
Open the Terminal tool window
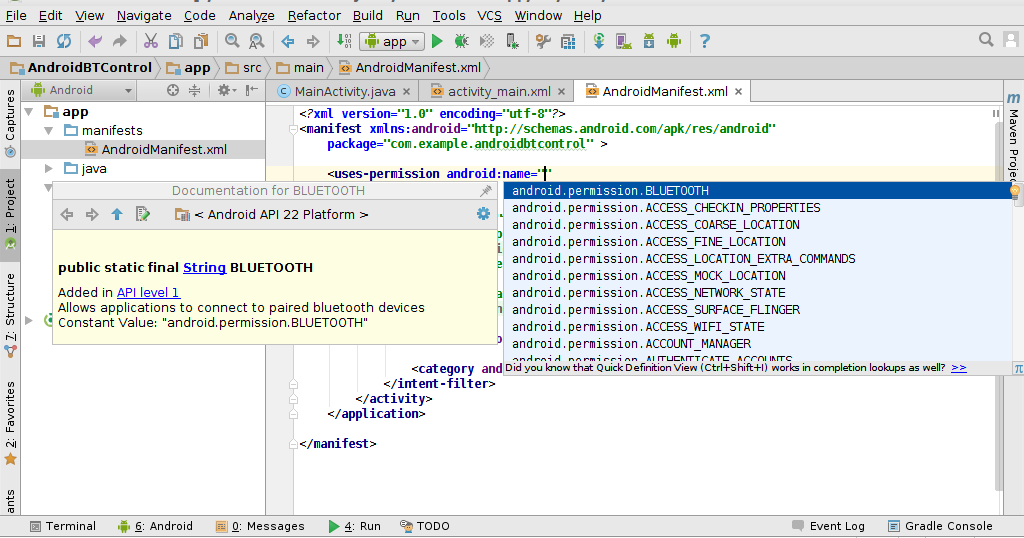click(63, 526)
